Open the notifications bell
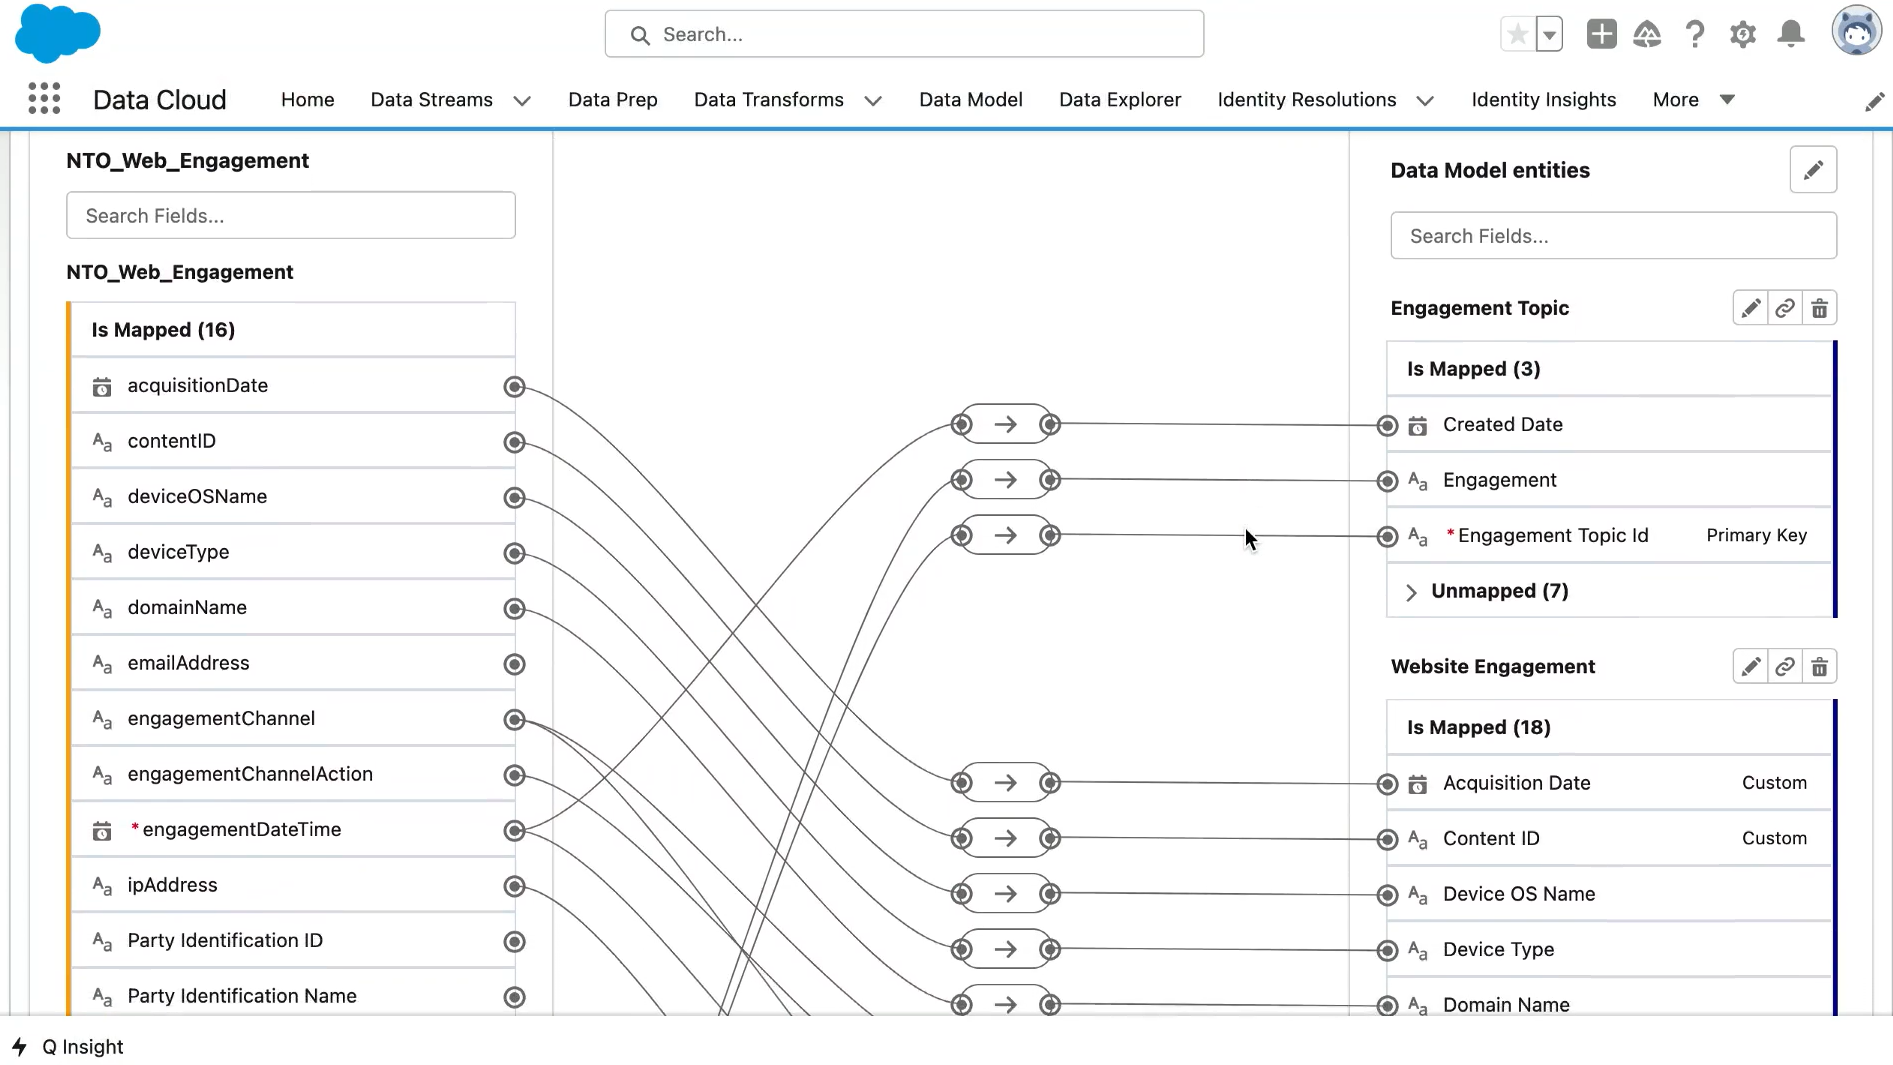 pyautogui.click(x=1791, y=34)
